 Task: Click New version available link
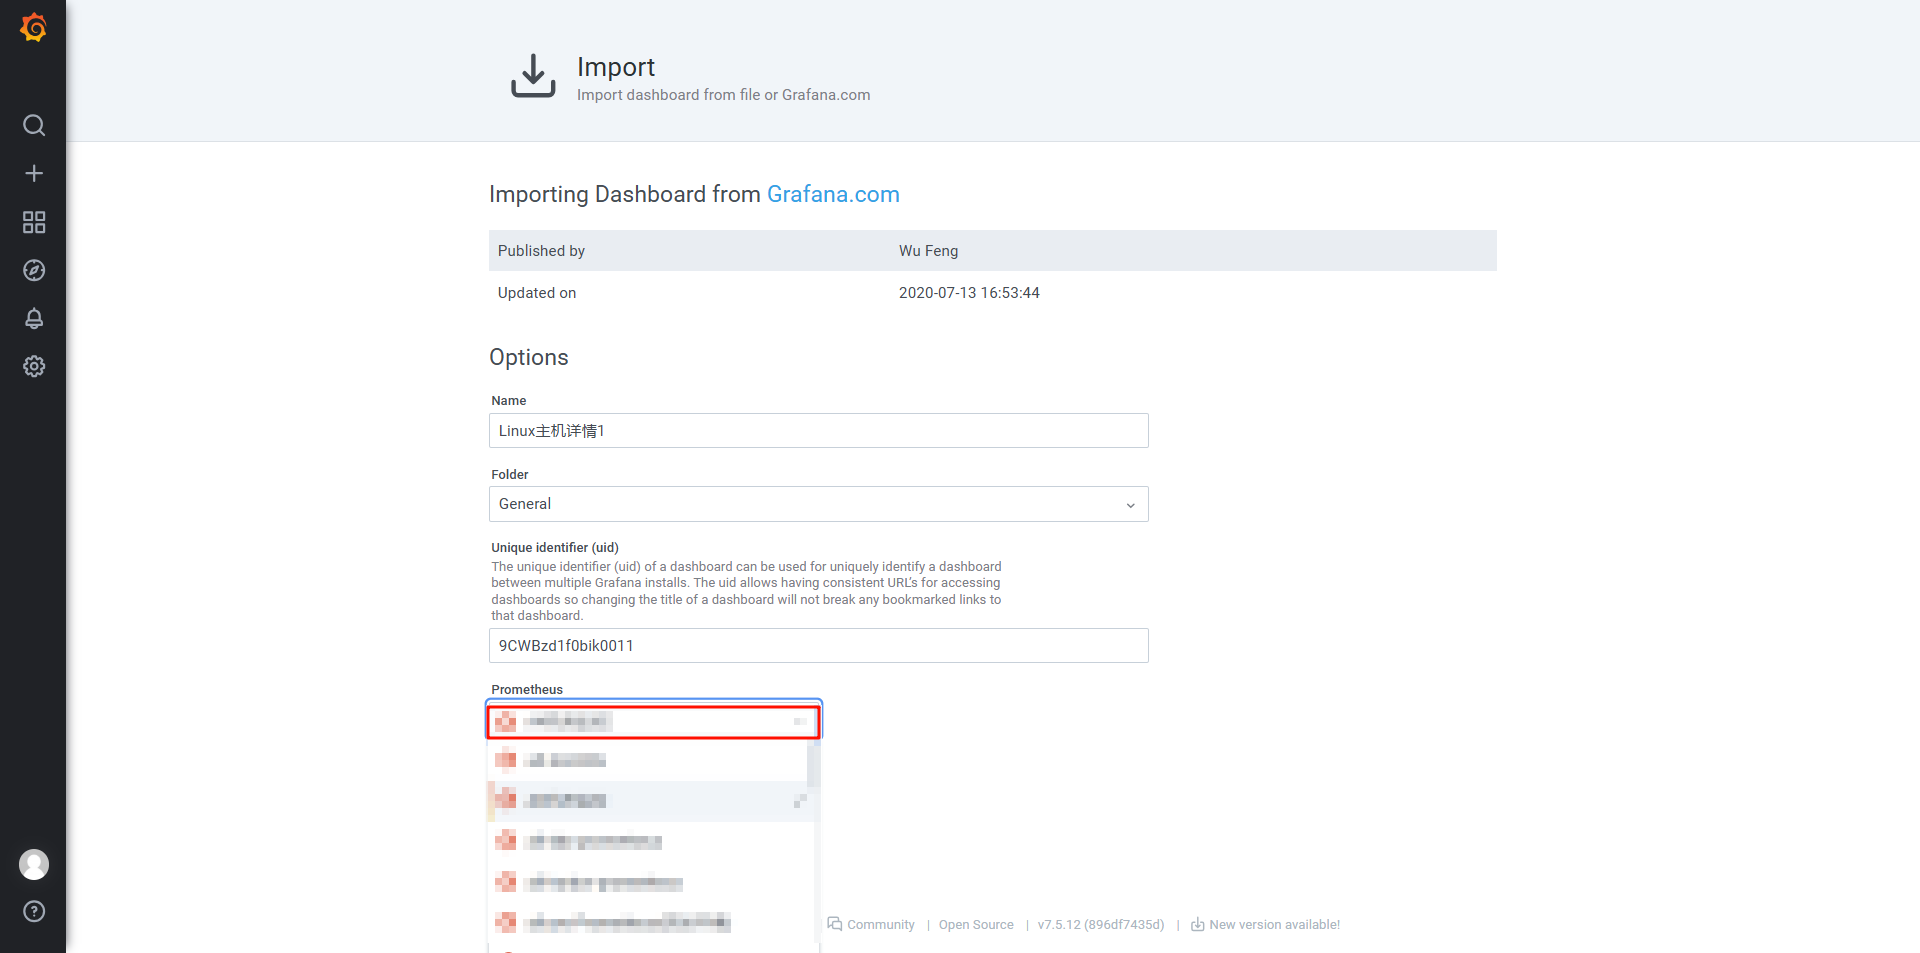point(1274,925)
